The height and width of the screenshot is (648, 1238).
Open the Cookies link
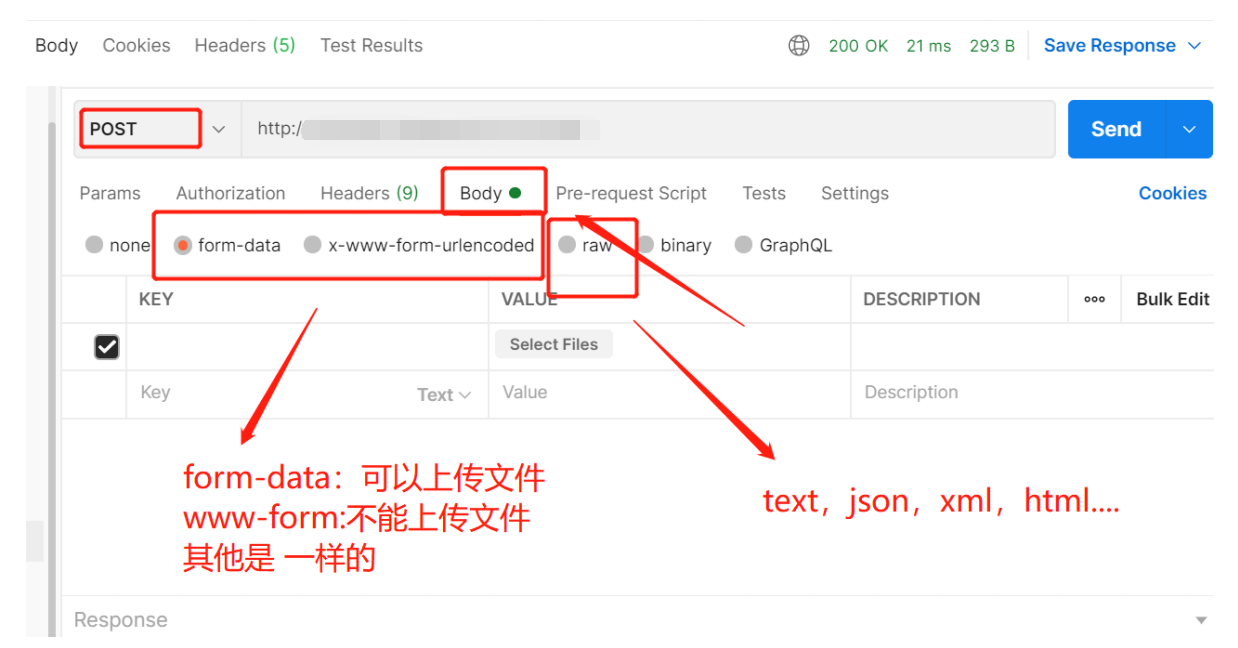tap(1172, 193)
